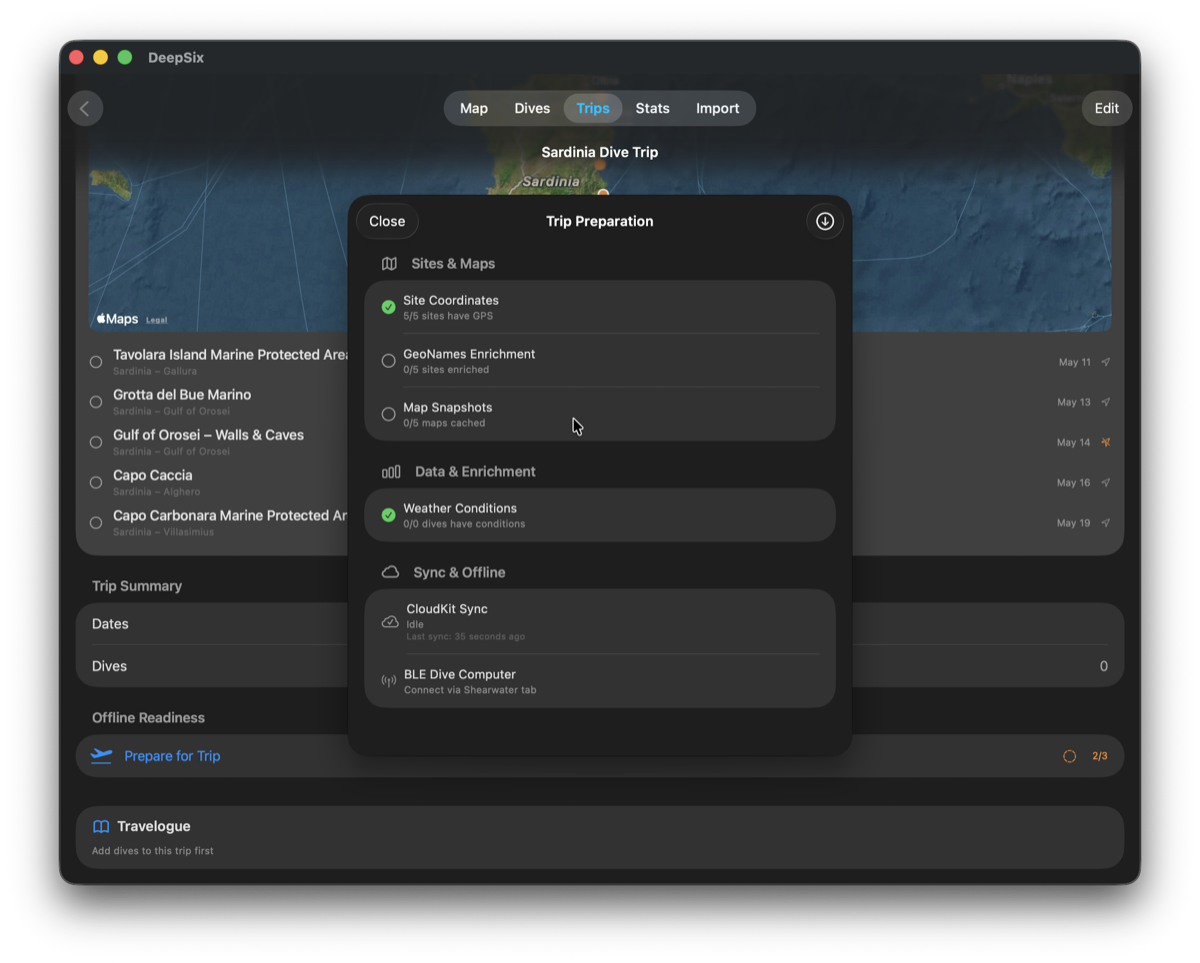The width and height of the screenshot is (1200, 963).
Task: Click the BLE Dive Computer antenna icon
Action: [389, 681]
